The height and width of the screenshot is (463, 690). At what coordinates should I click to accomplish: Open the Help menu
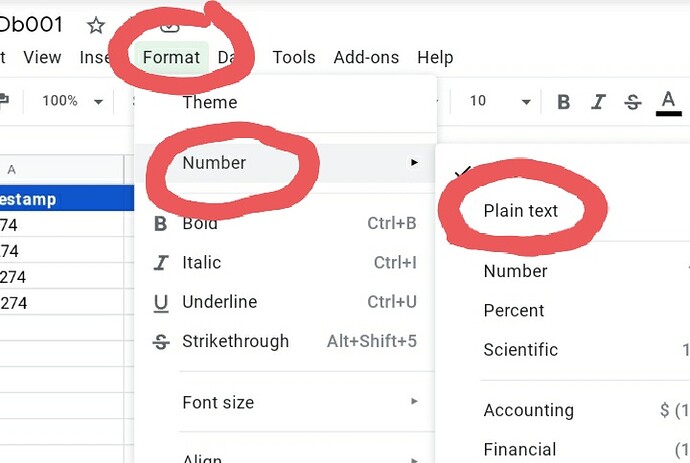click(435, 57)
